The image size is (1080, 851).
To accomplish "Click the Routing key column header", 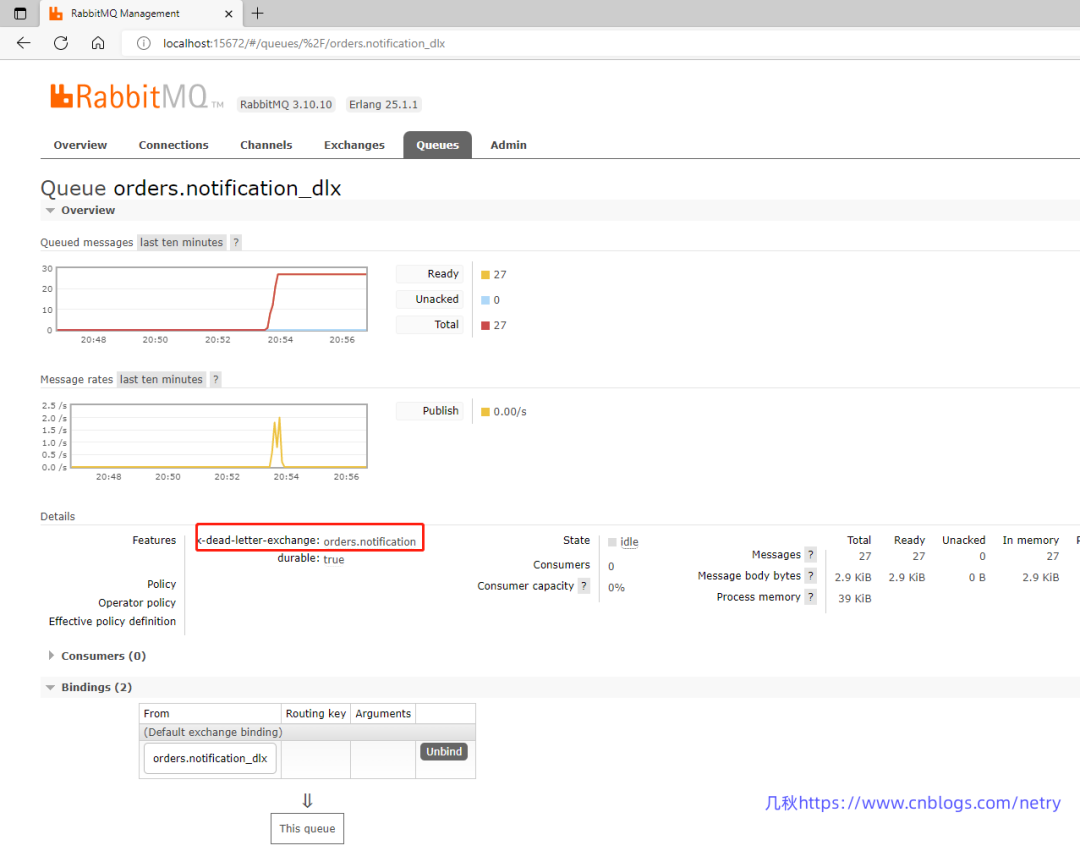I will tap(315, 713).
